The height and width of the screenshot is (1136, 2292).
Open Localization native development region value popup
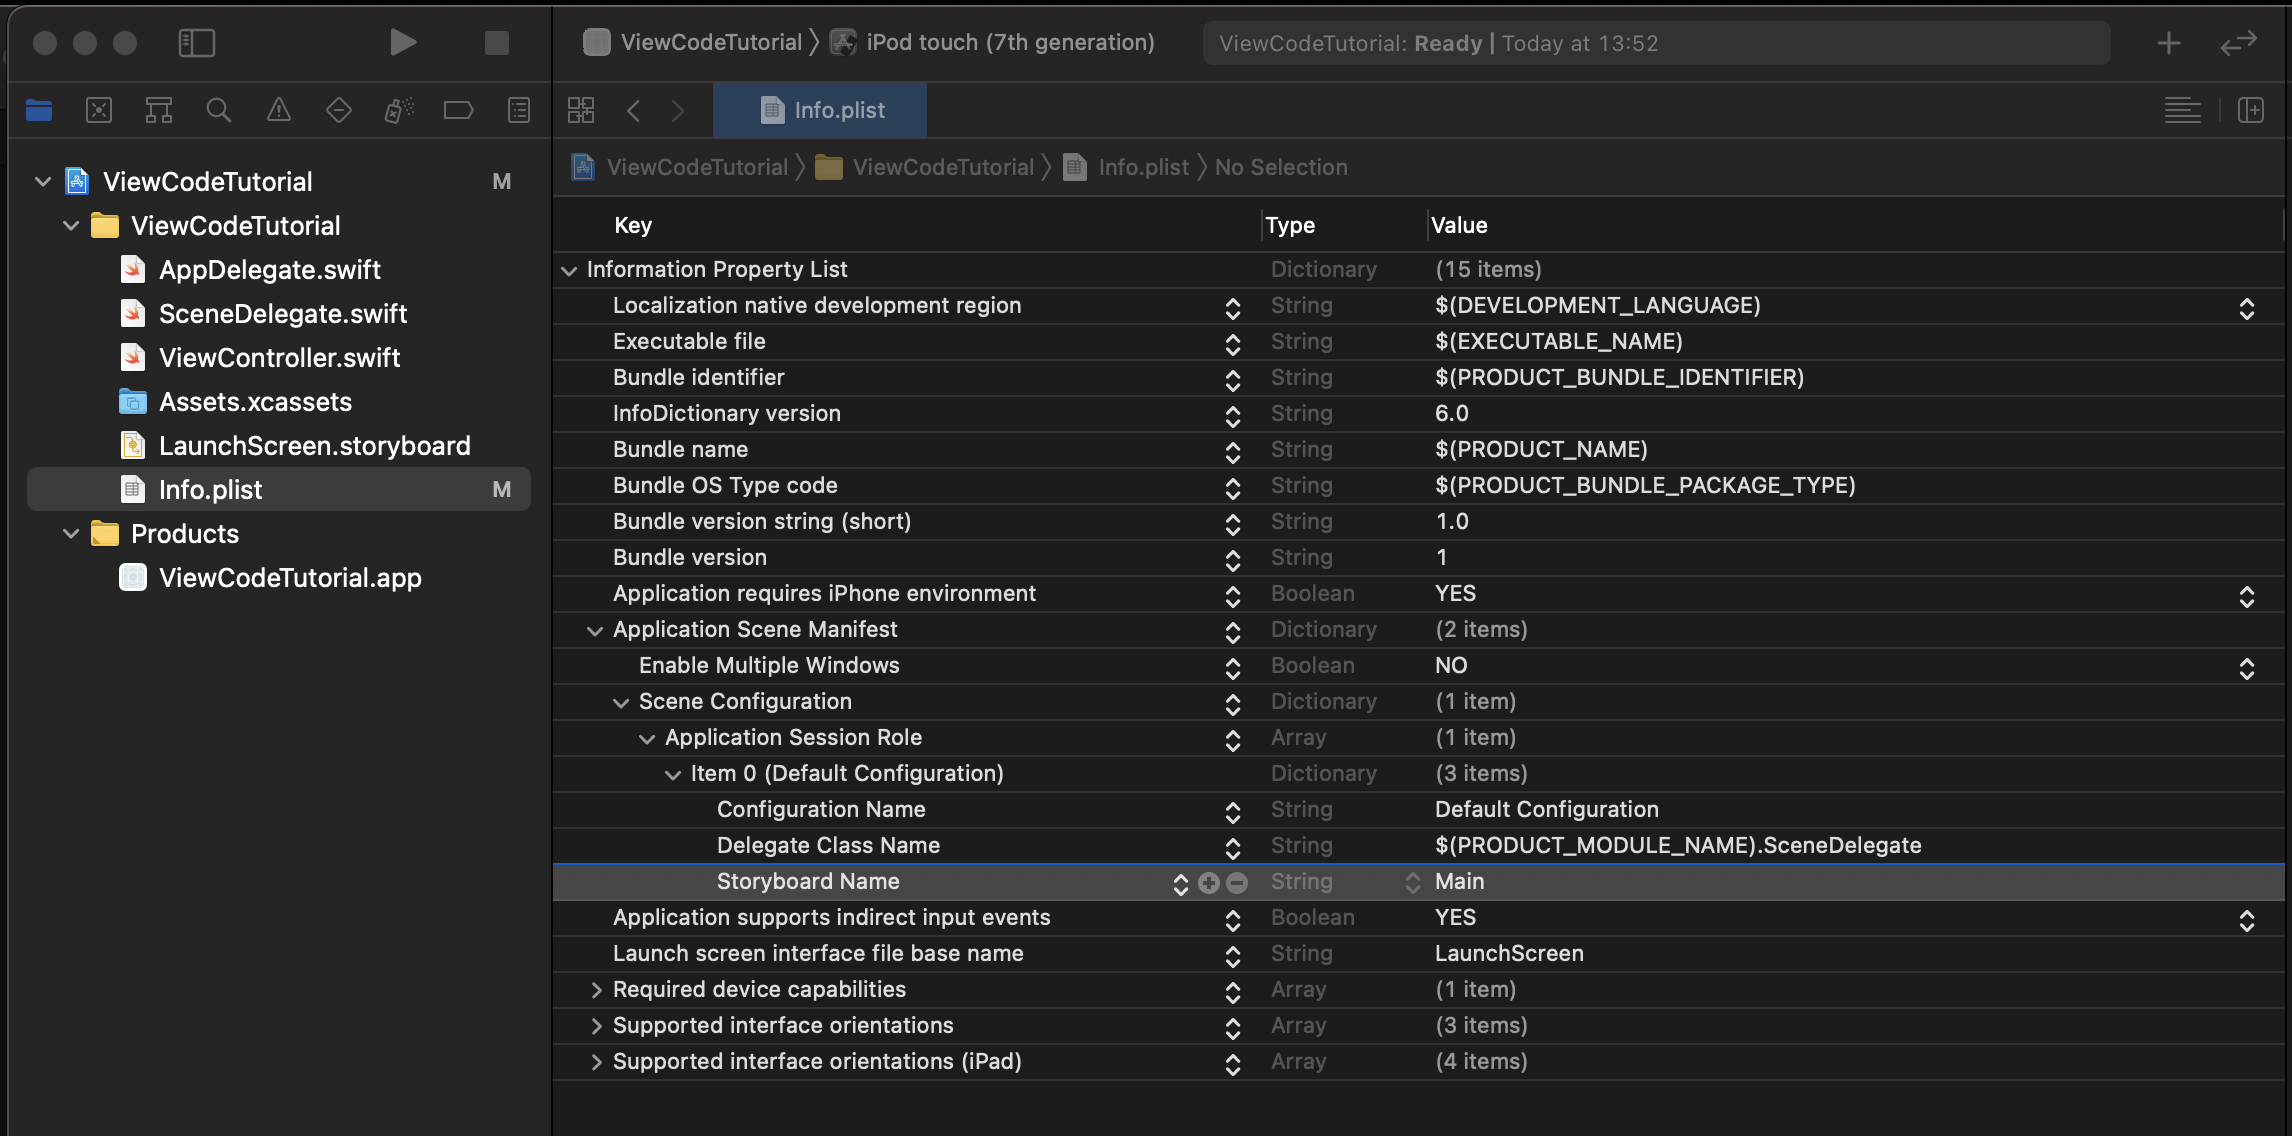(2247, 308)
